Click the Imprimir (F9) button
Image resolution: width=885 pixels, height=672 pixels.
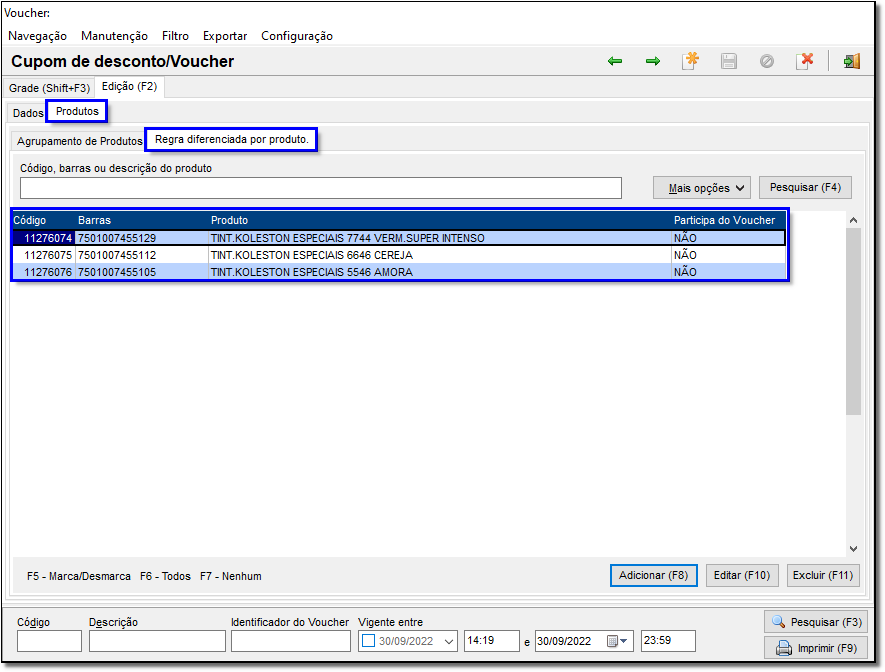click(817, 648)
